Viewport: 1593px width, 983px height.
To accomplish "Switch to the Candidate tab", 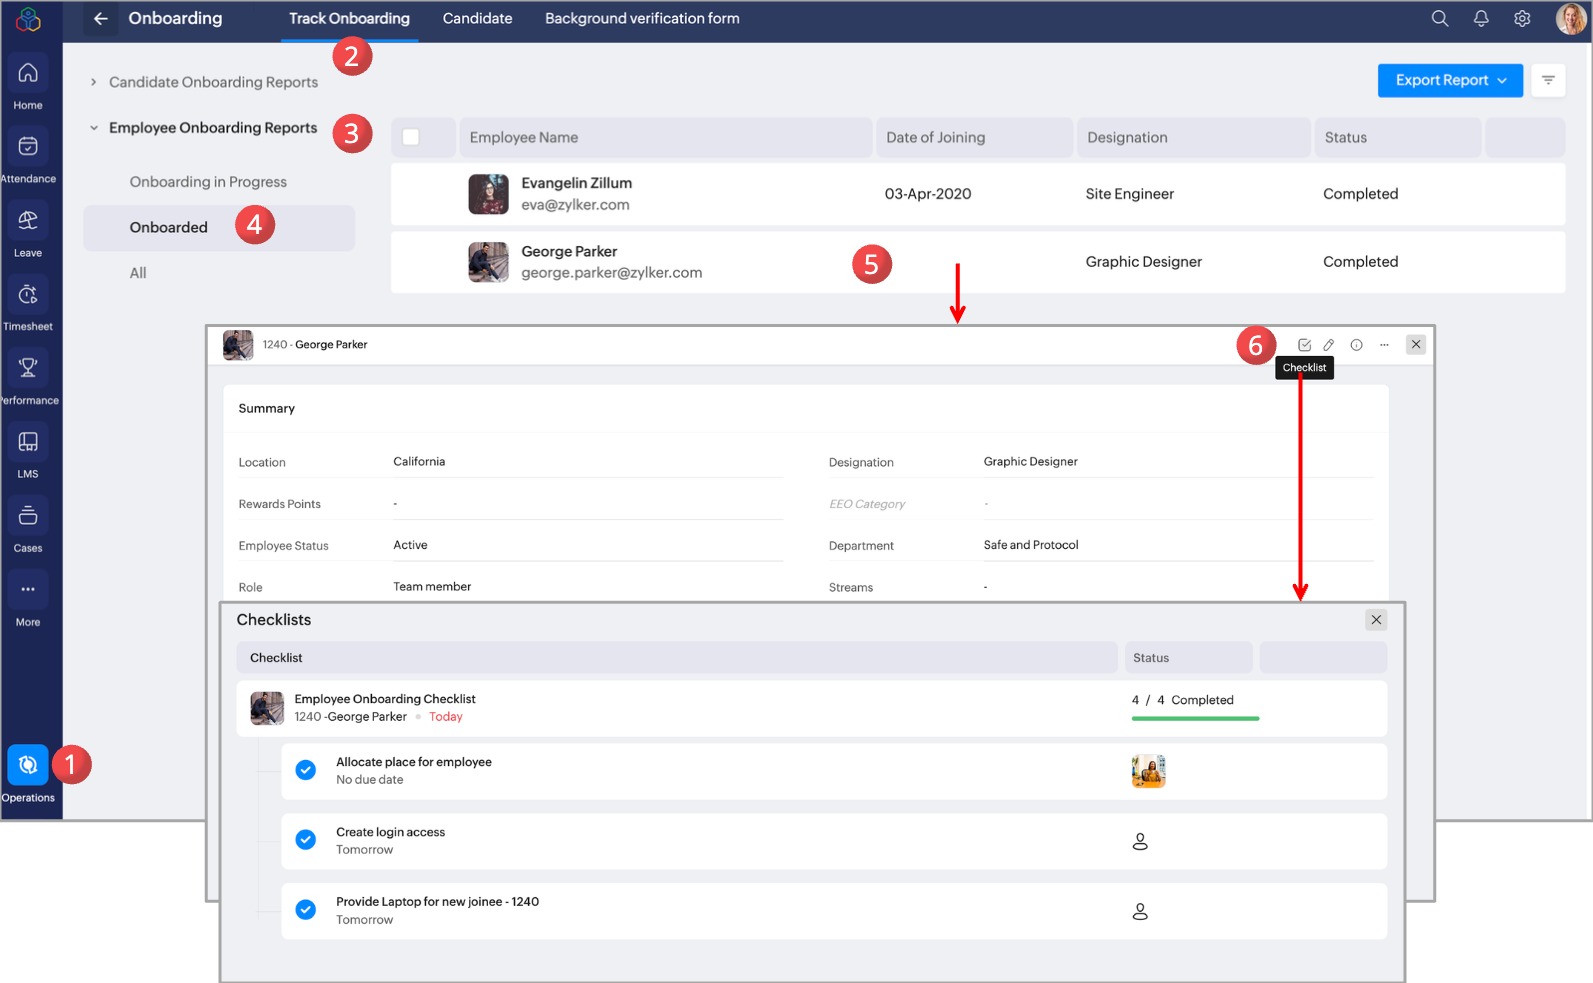I will tap(477, 19).
